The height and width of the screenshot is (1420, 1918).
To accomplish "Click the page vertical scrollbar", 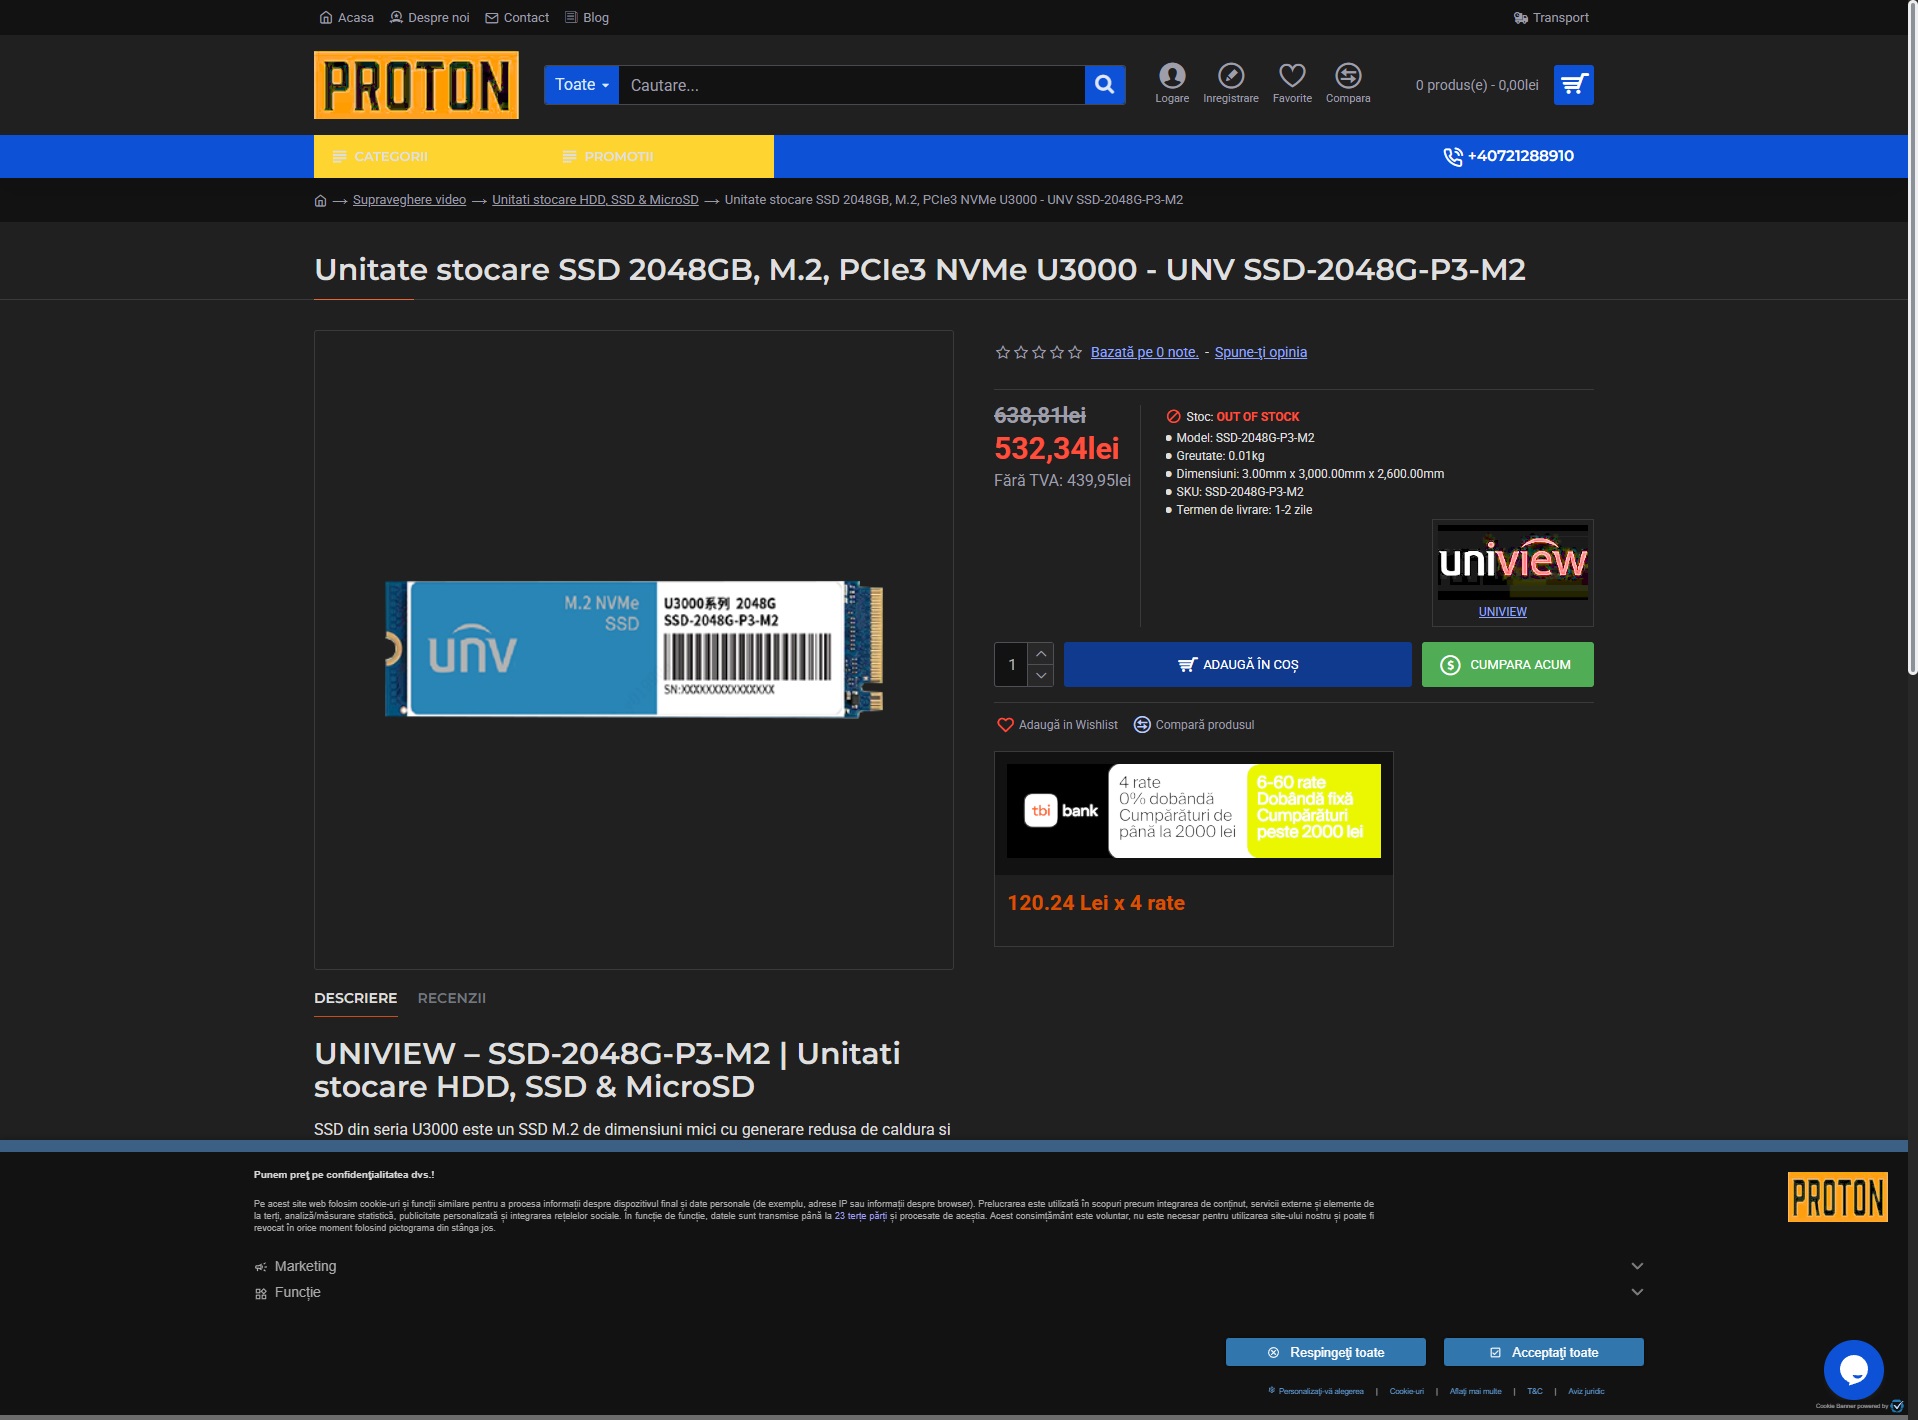I will tap(1913, 340).
